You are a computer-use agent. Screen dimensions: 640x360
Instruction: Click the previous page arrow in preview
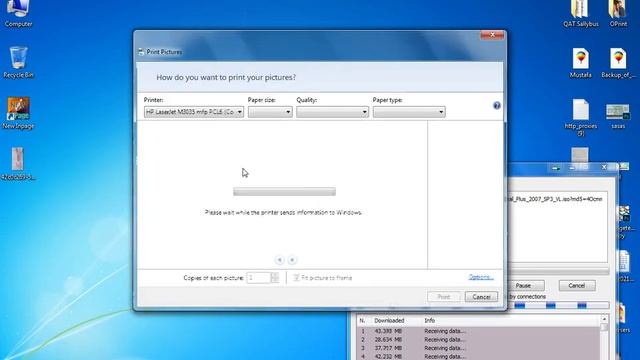(279, 260)
